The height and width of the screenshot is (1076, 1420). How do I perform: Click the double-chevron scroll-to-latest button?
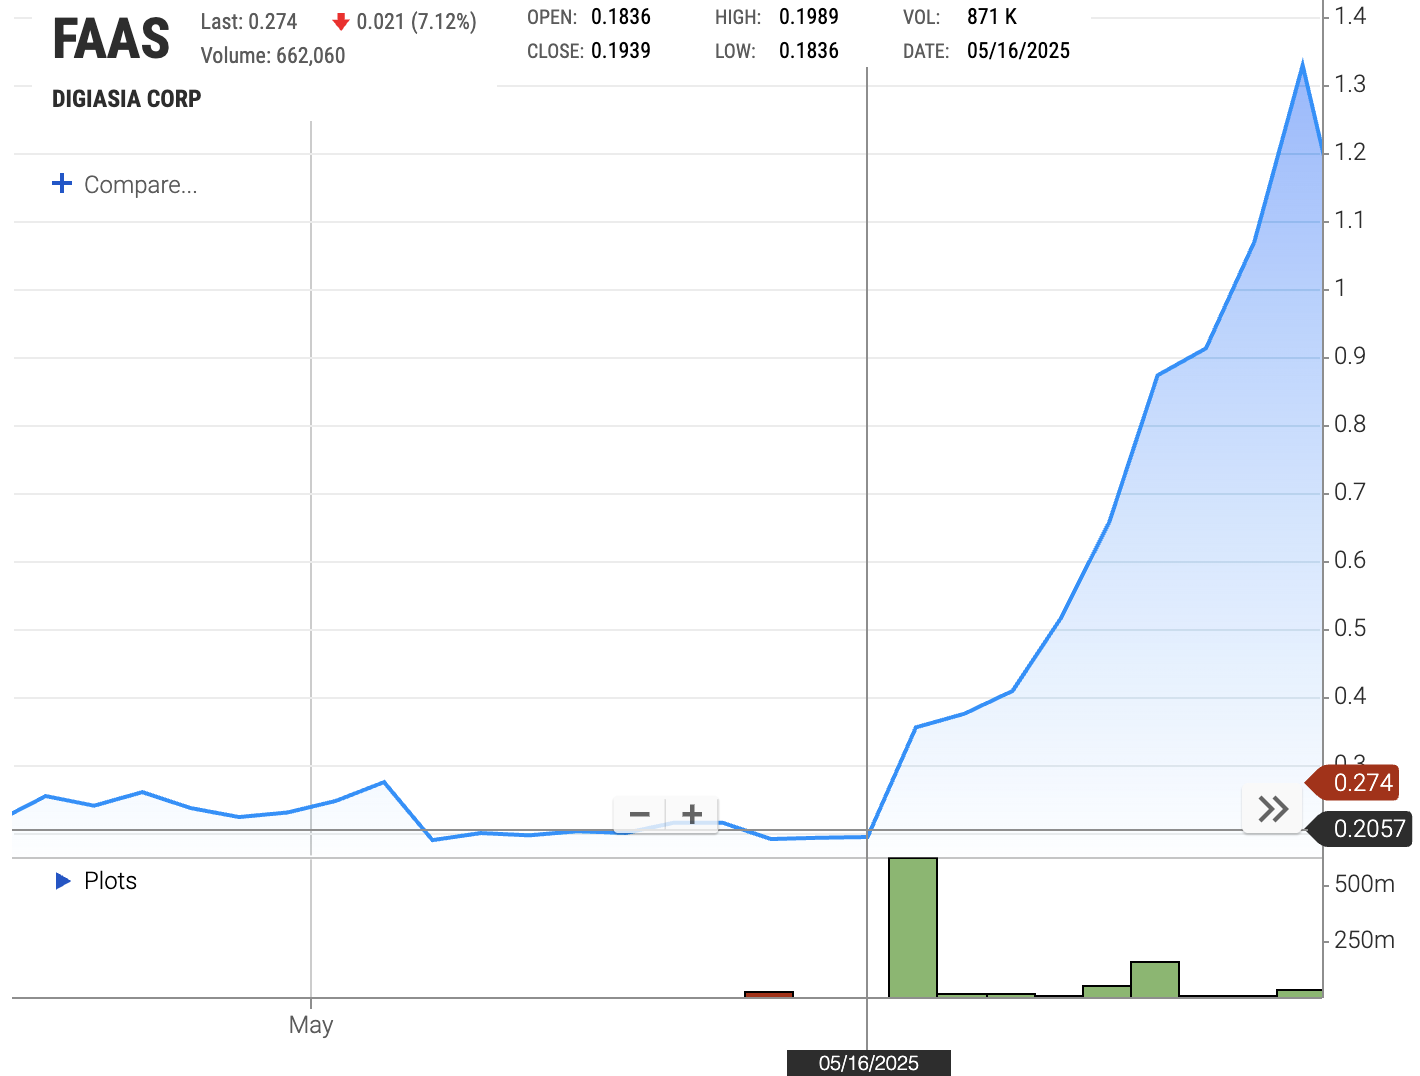coord(1272,809)
